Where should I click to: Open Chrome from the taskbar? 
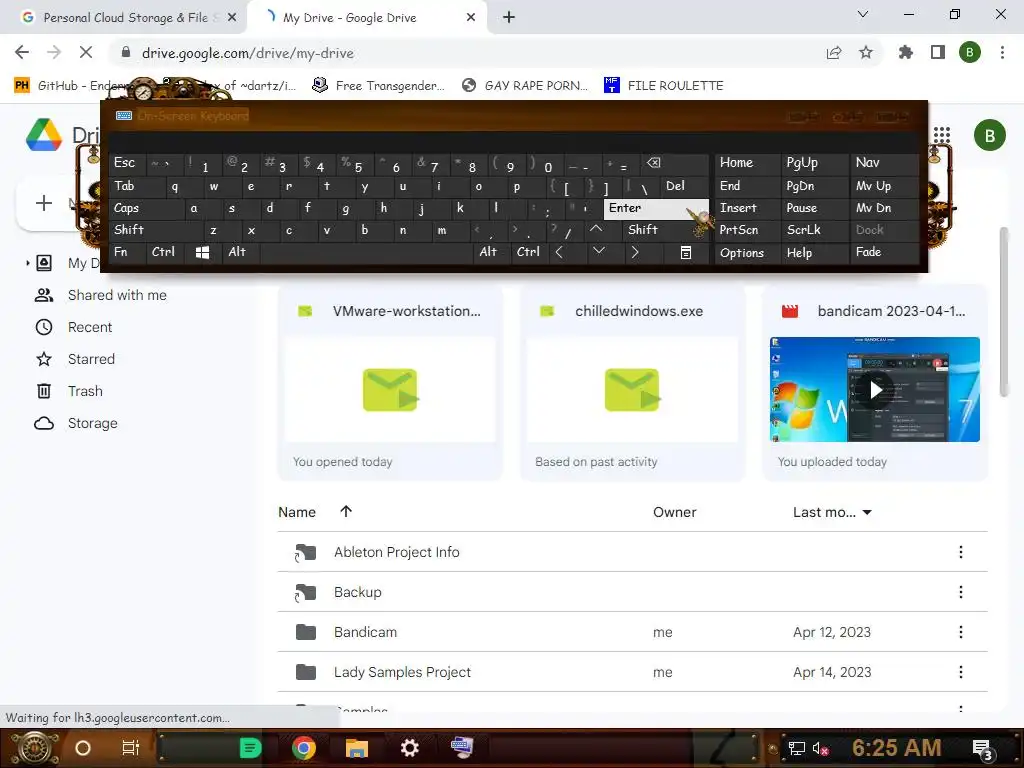click(x=304, y=747)
